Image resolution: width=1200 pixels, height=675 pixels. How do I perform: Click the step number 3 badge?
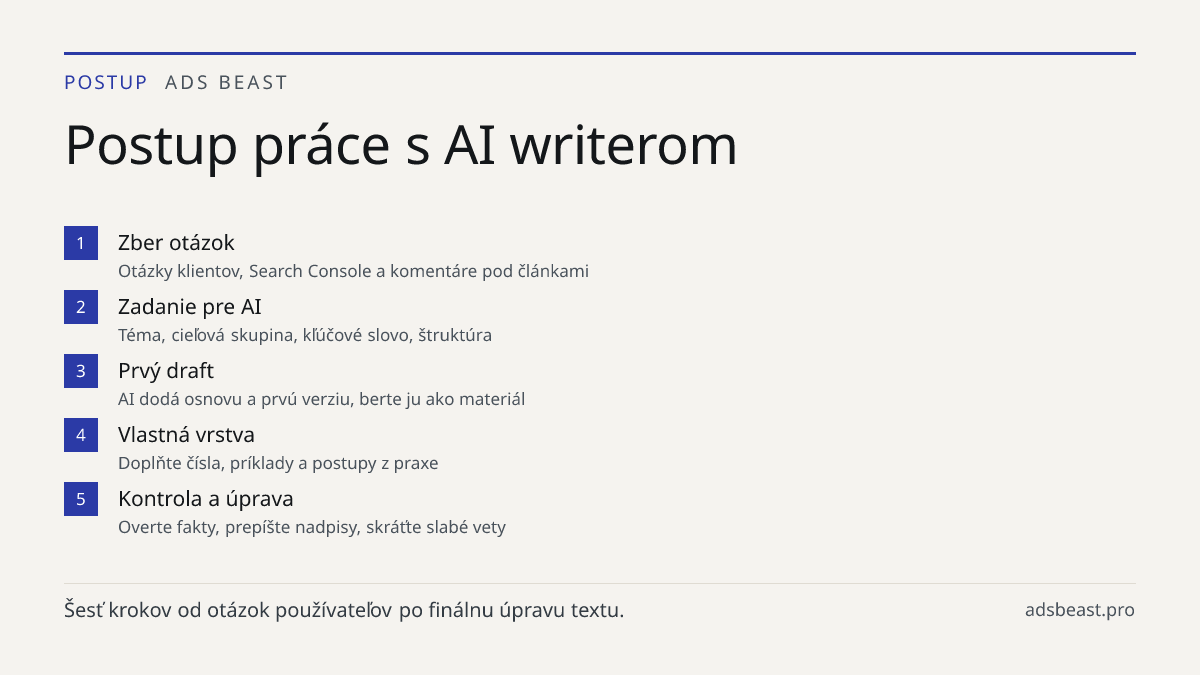click(81, 371)
